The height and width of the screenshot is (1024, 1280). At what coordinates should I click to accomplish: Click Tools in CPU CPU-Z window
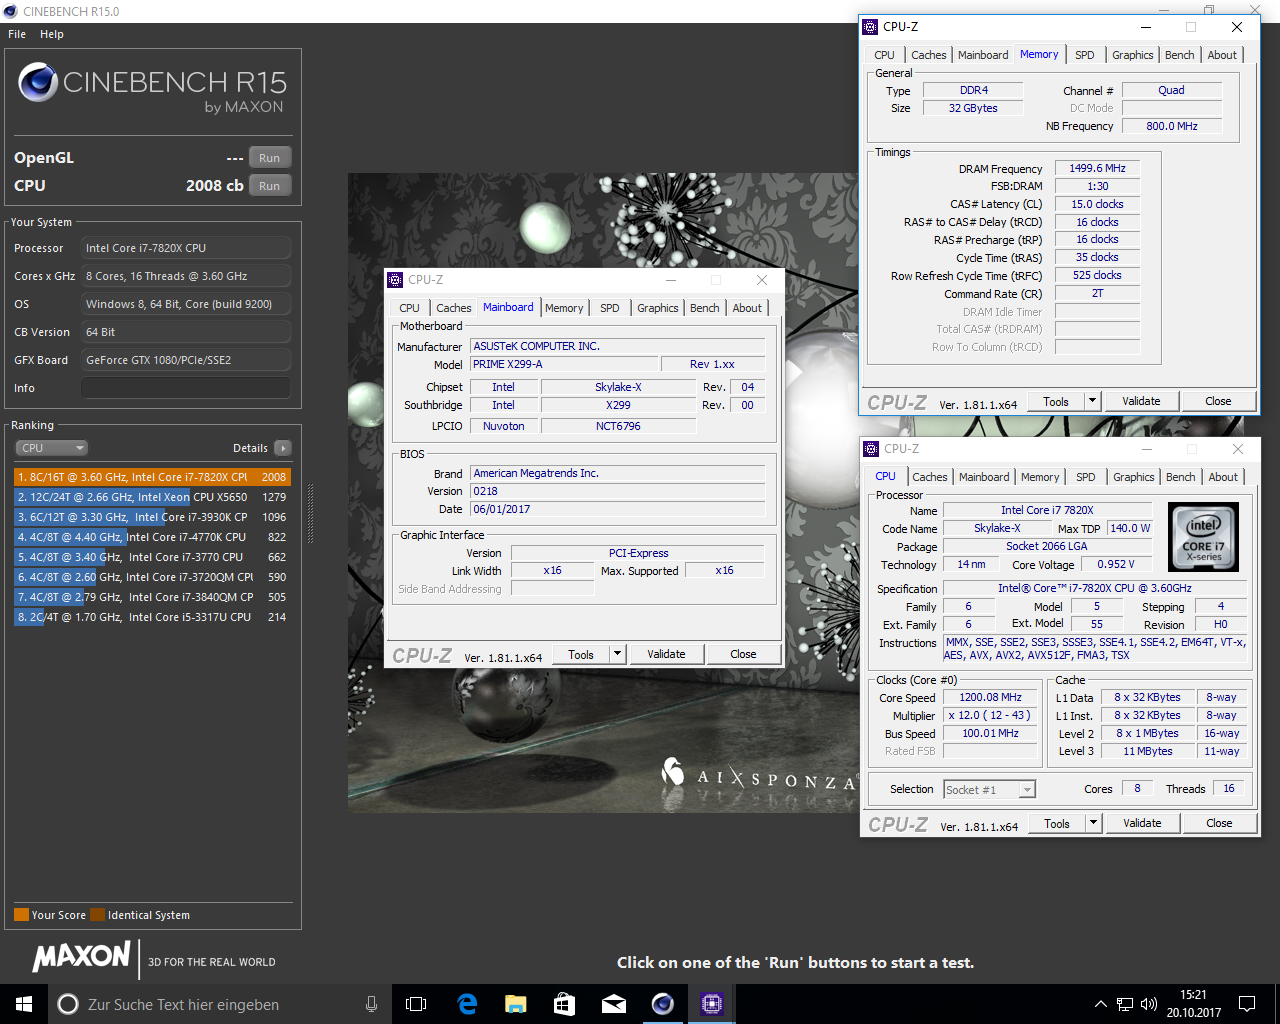[1057, 823]
